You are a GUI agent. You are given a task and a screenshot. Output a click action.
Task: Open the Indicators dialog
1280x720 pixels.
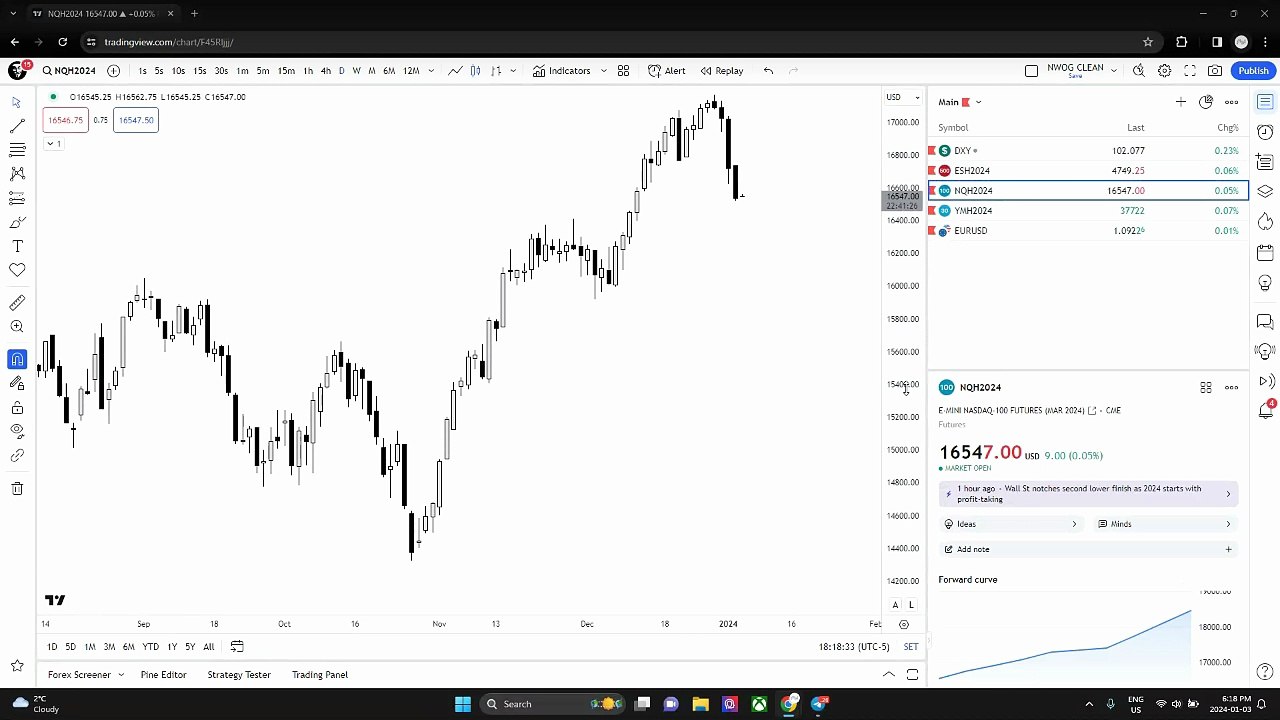[562, 71]
